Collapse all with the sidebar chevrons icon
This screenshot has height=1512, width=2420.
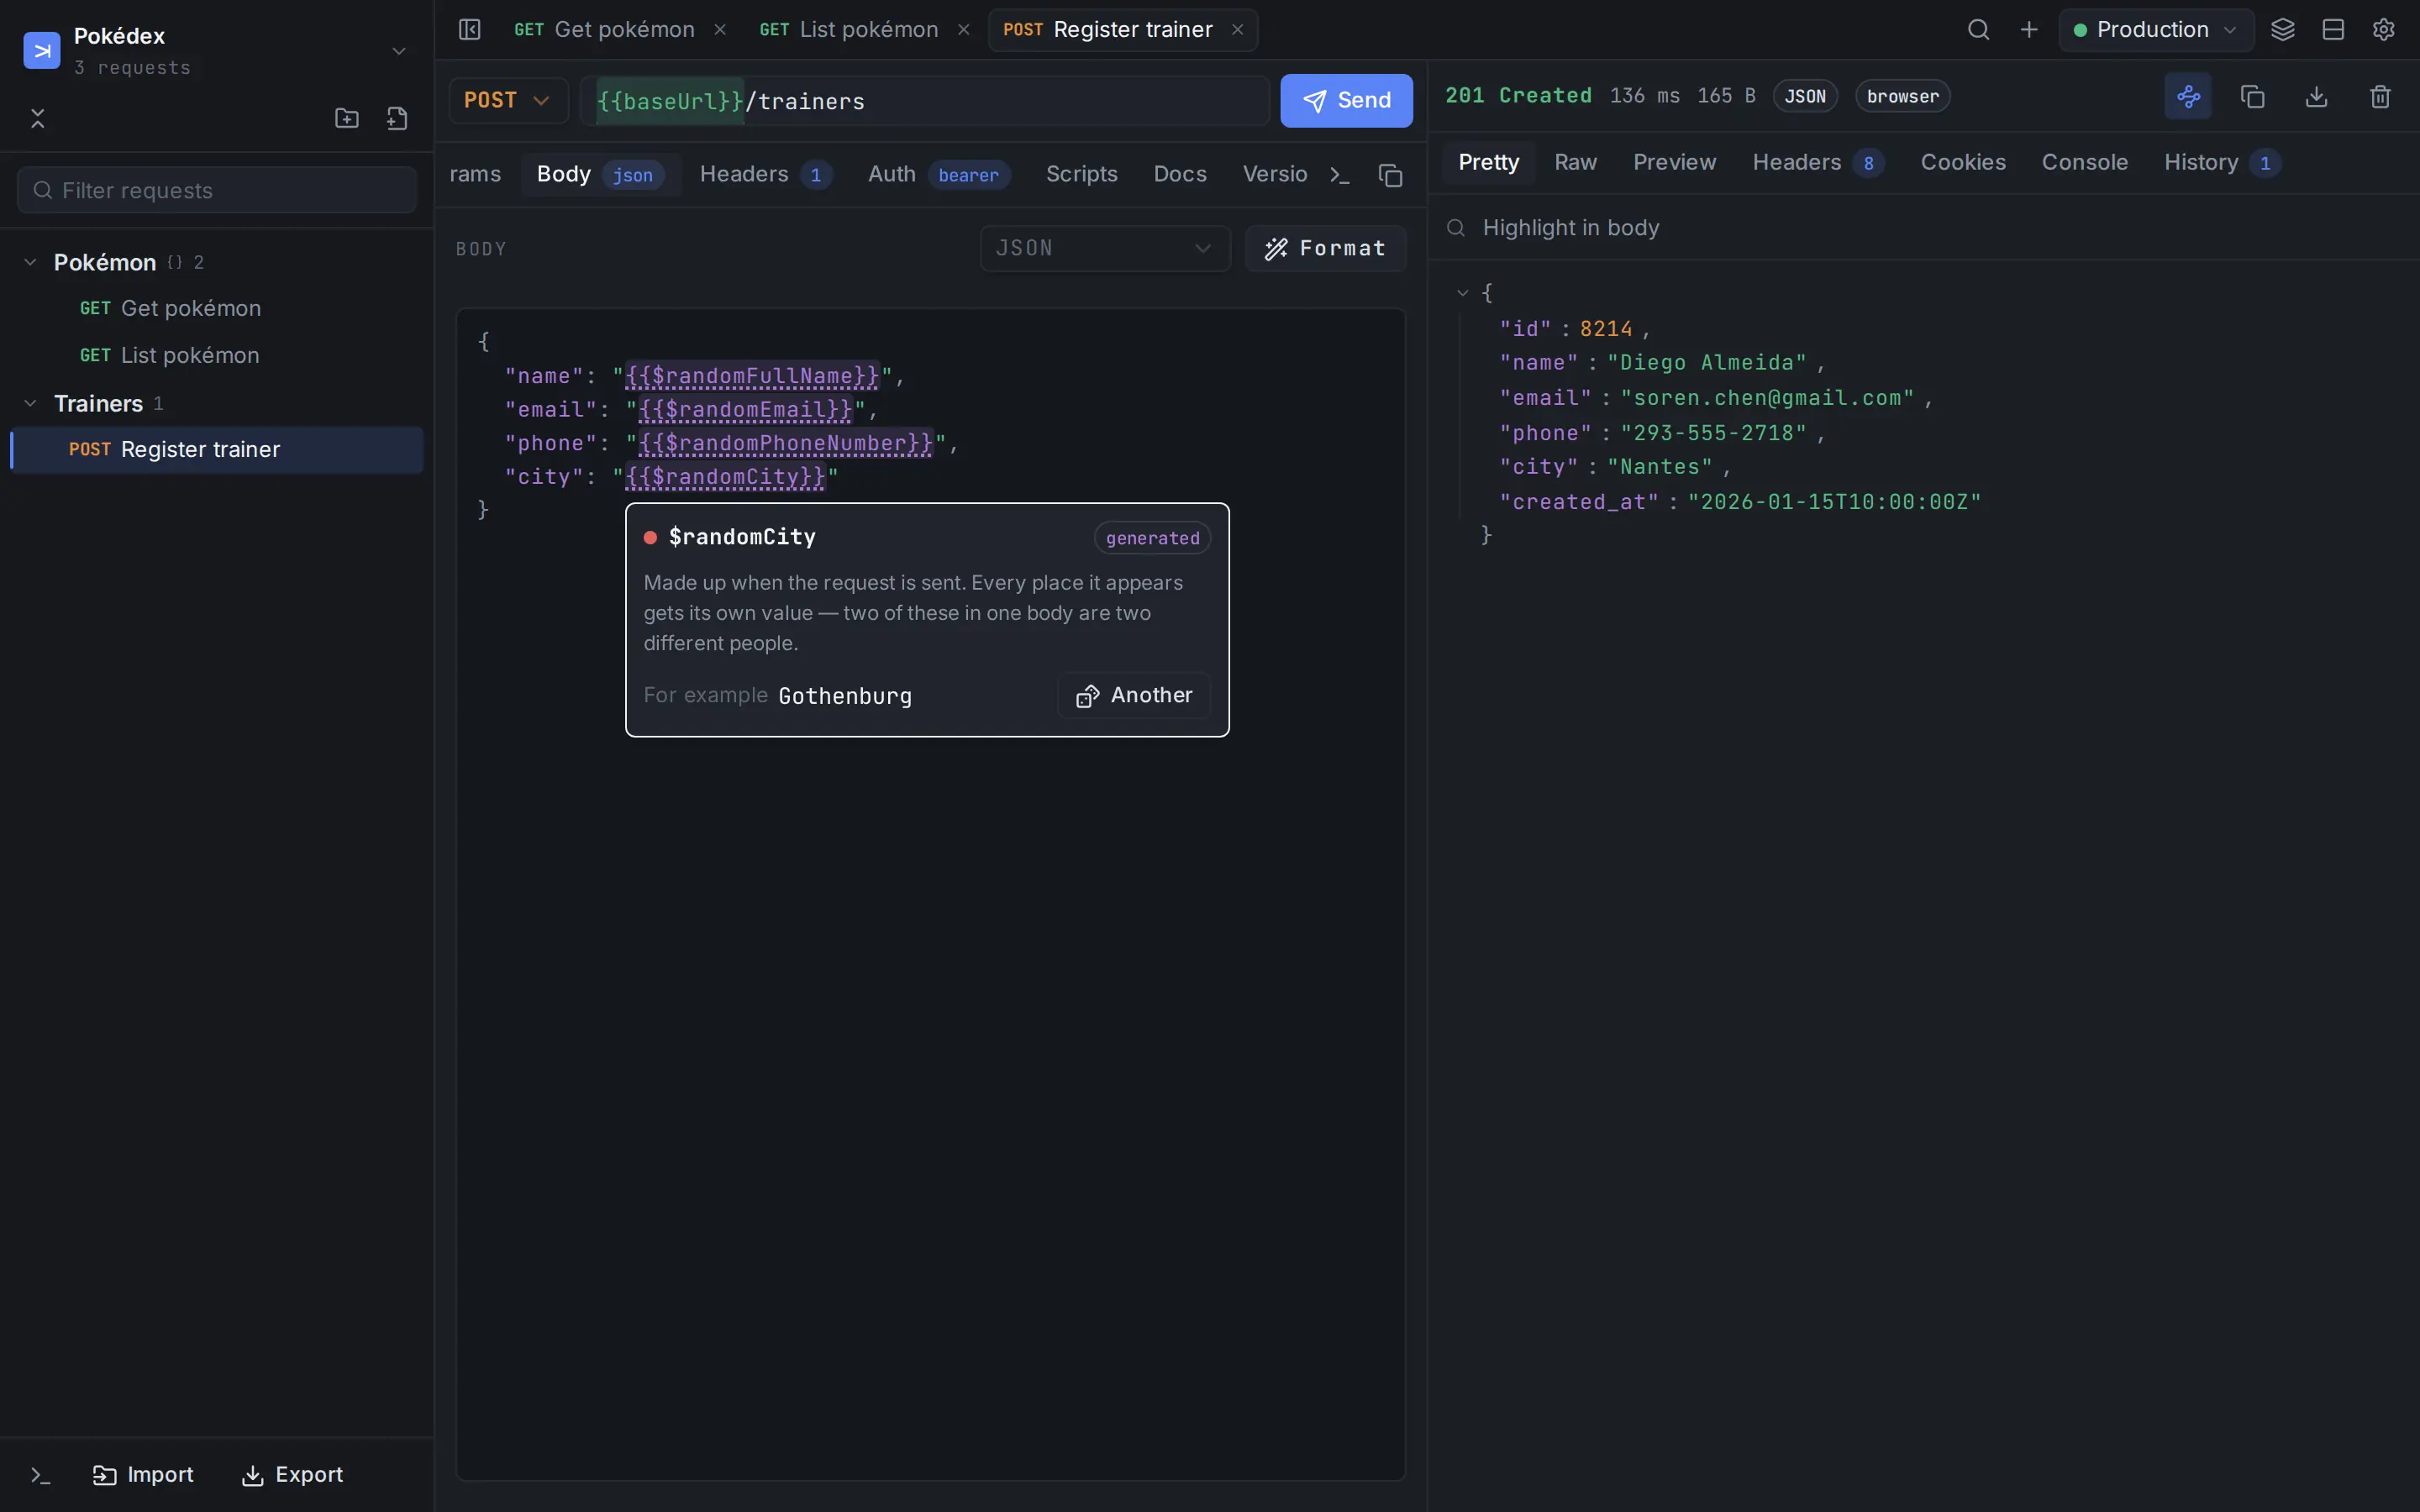(38, 119)
